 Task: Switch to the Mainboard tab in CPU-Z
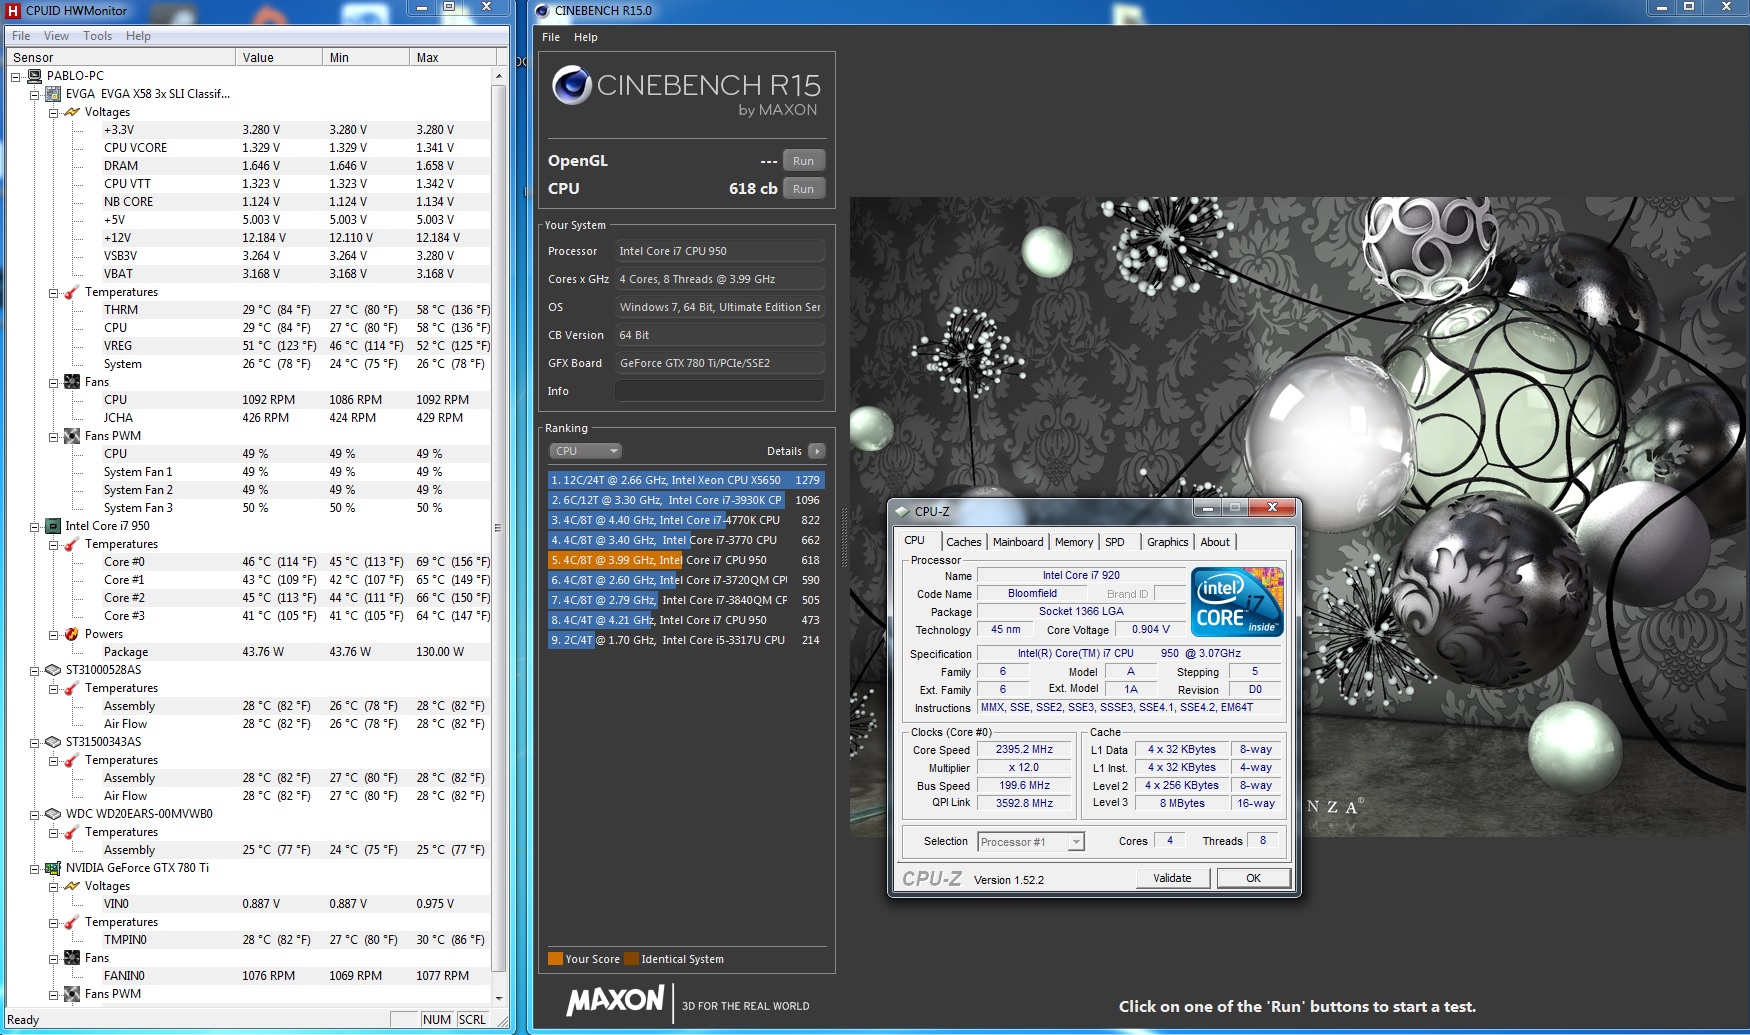click(x=1017, y=542)
